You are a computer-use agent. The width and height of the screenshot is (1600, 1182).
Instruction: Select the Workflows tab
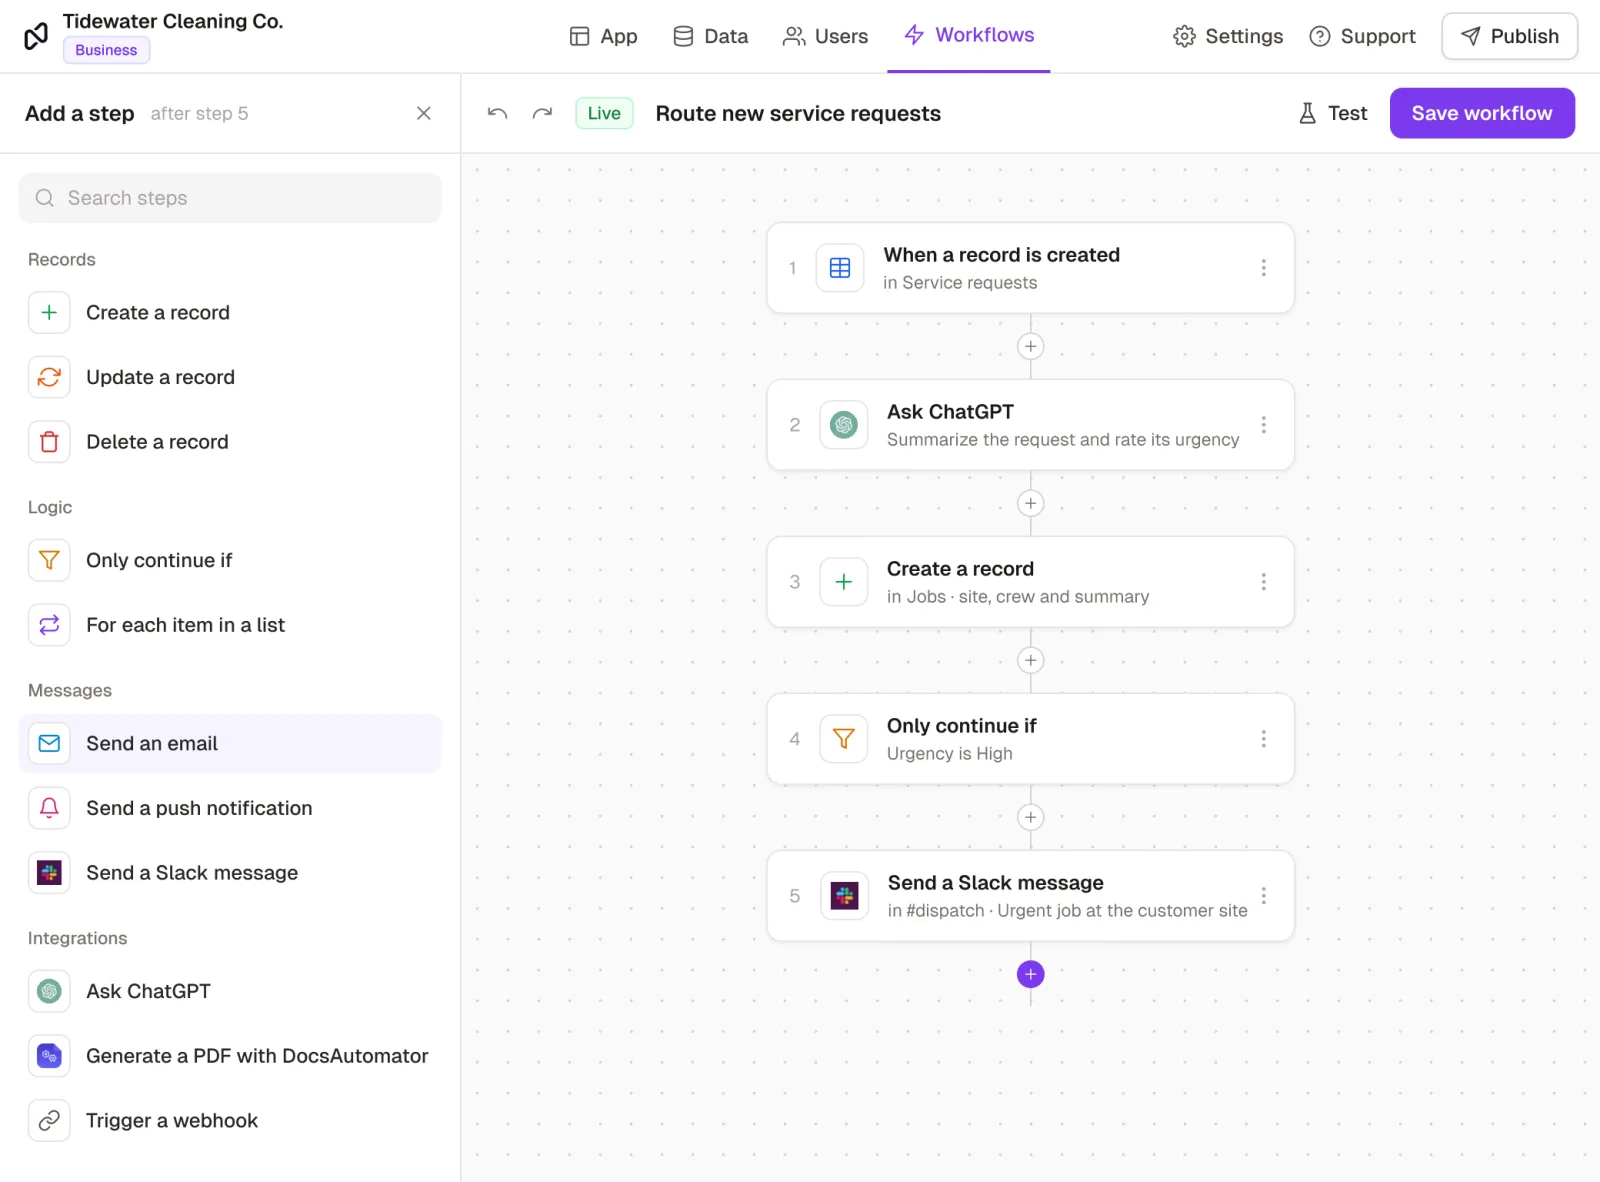point(969,35)
